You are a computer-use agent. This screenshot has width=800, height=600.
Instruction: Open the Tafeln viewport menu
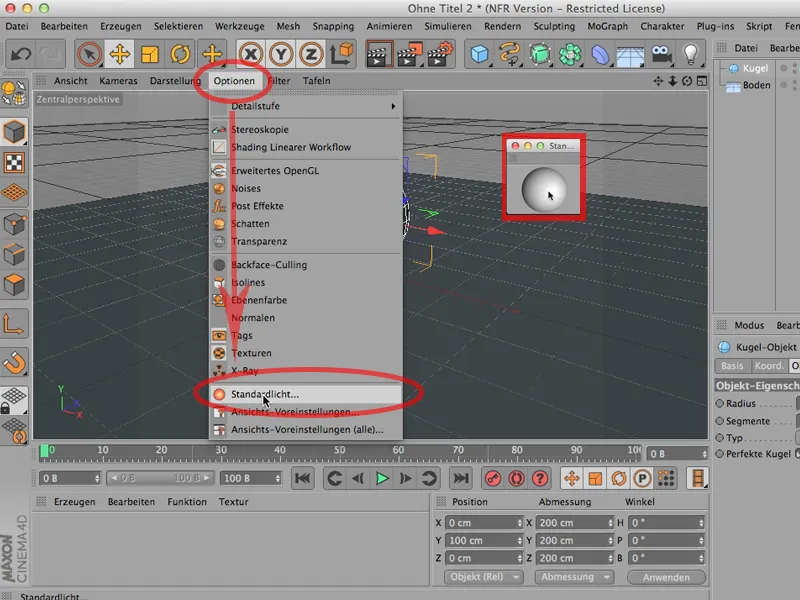click(316, 81)
